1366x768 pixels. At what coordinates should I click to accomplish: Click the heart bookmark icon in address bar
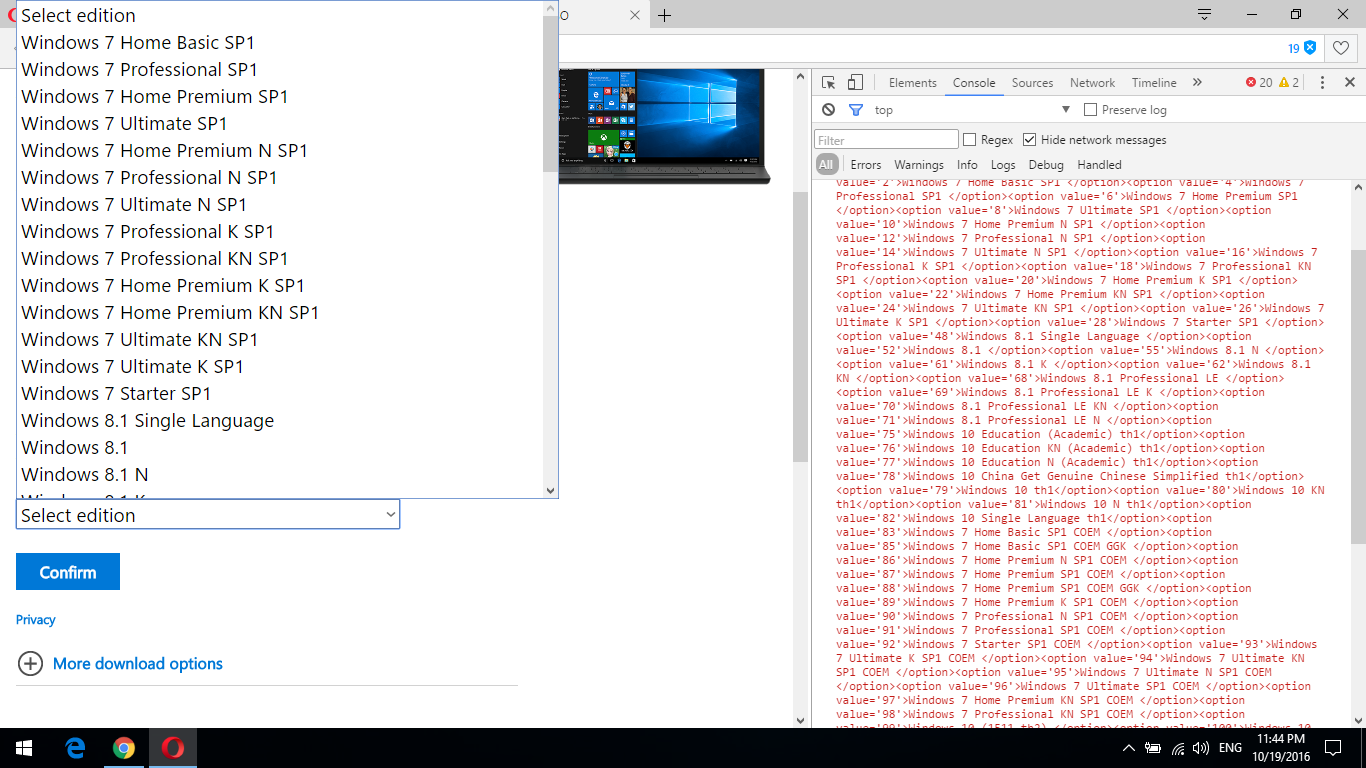coord(1340,48)
